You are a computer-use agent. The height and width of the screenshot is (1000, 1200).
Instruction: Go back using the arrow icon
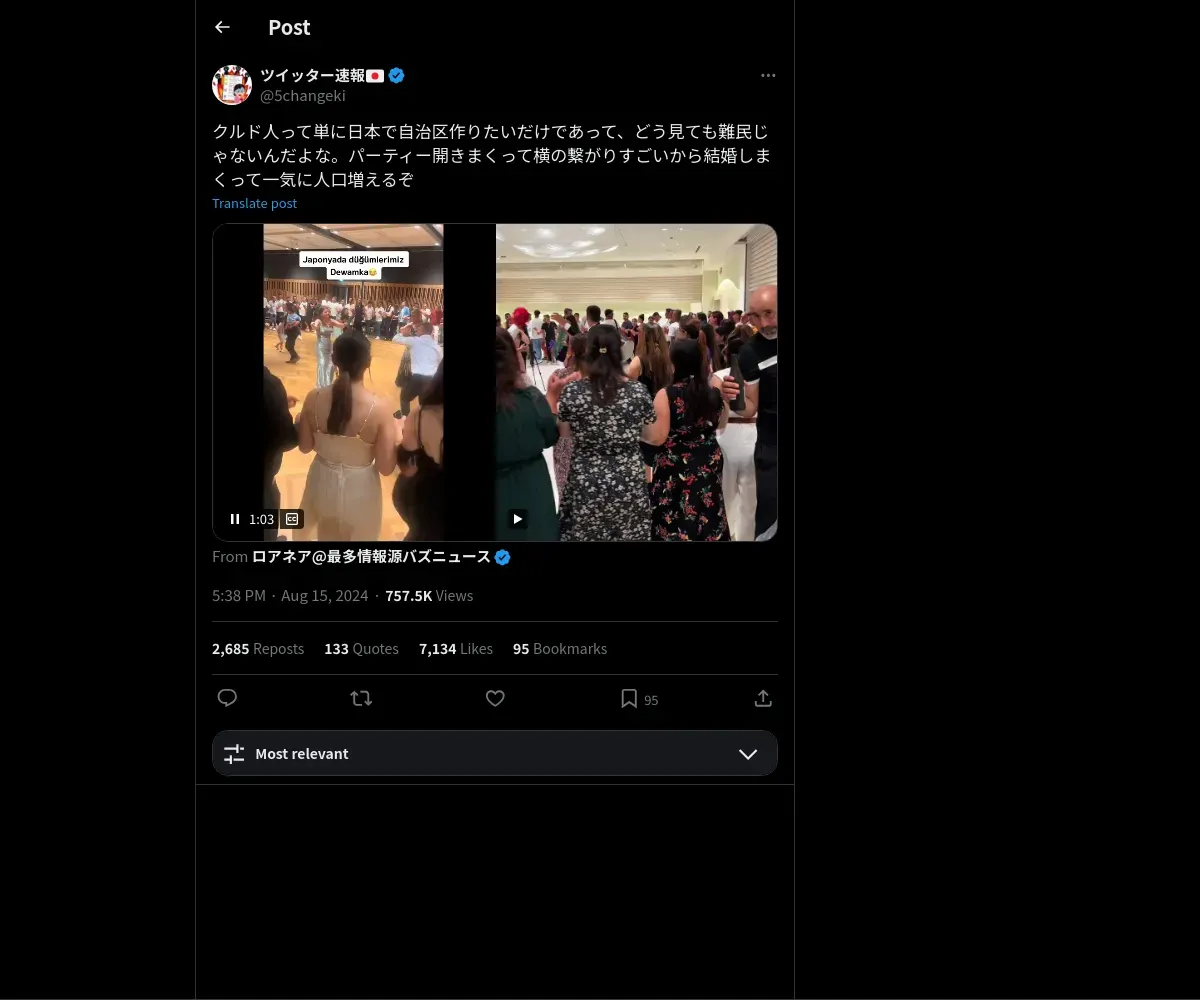point(222,27)
